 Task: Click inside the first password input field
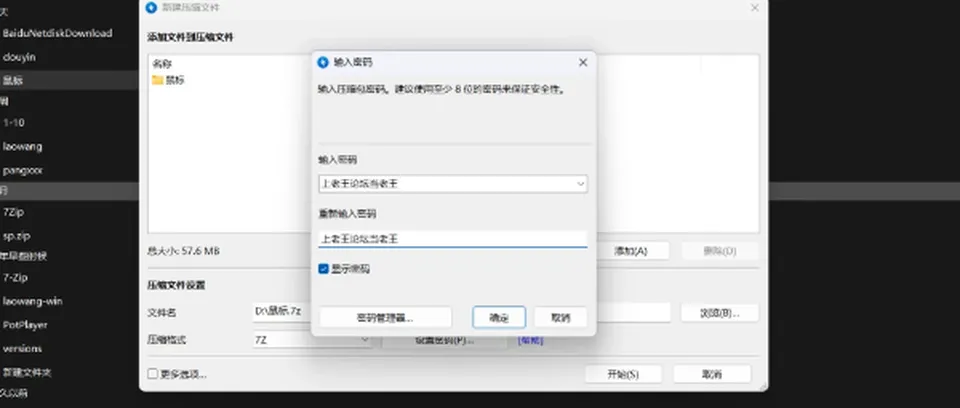click(x=453, y=184)
